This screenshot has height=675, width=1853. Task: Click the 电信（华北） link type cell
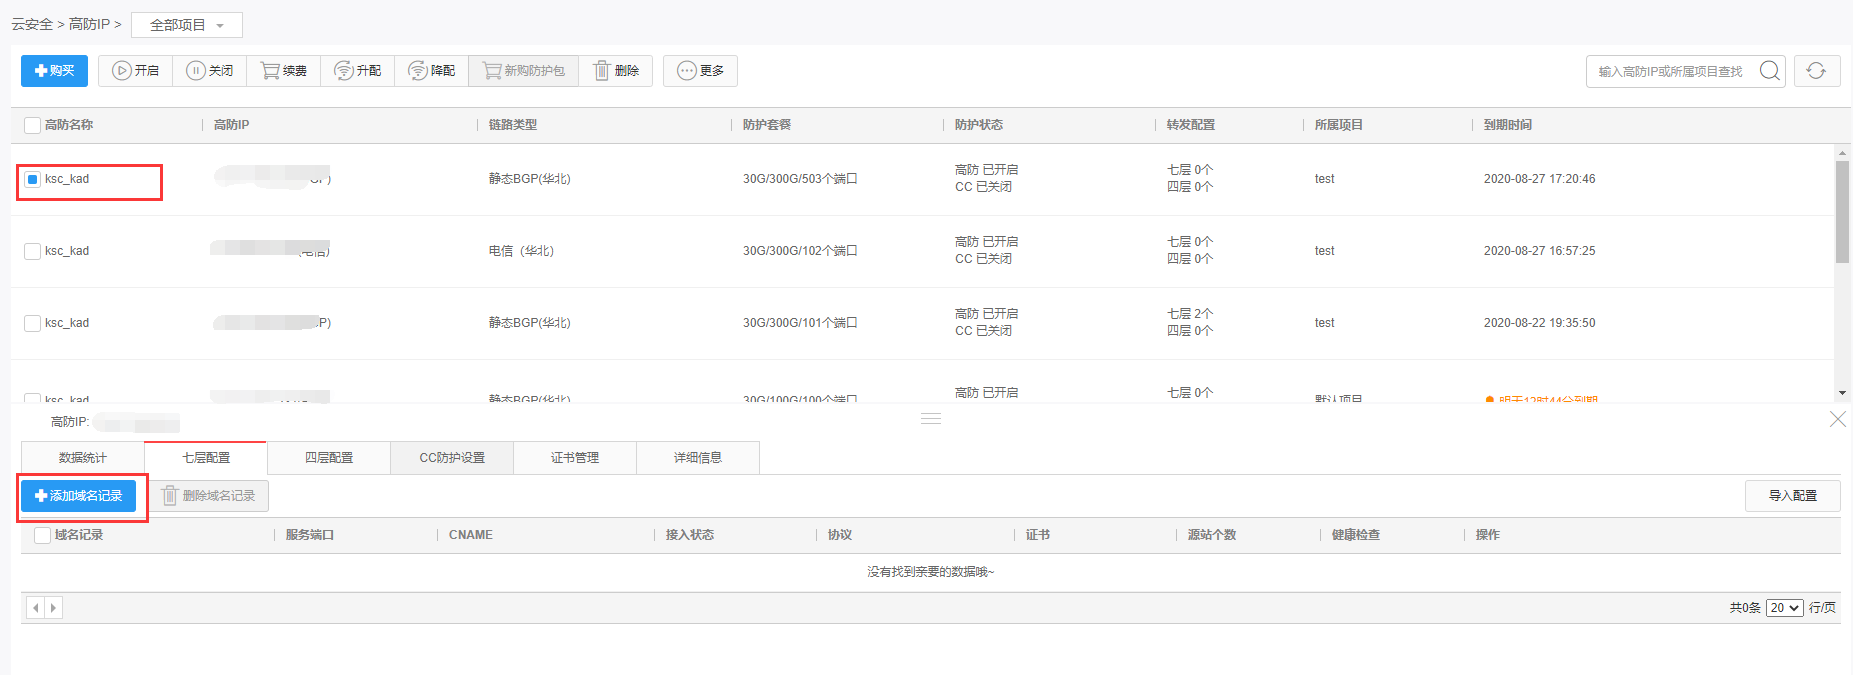tap(521, 251)
